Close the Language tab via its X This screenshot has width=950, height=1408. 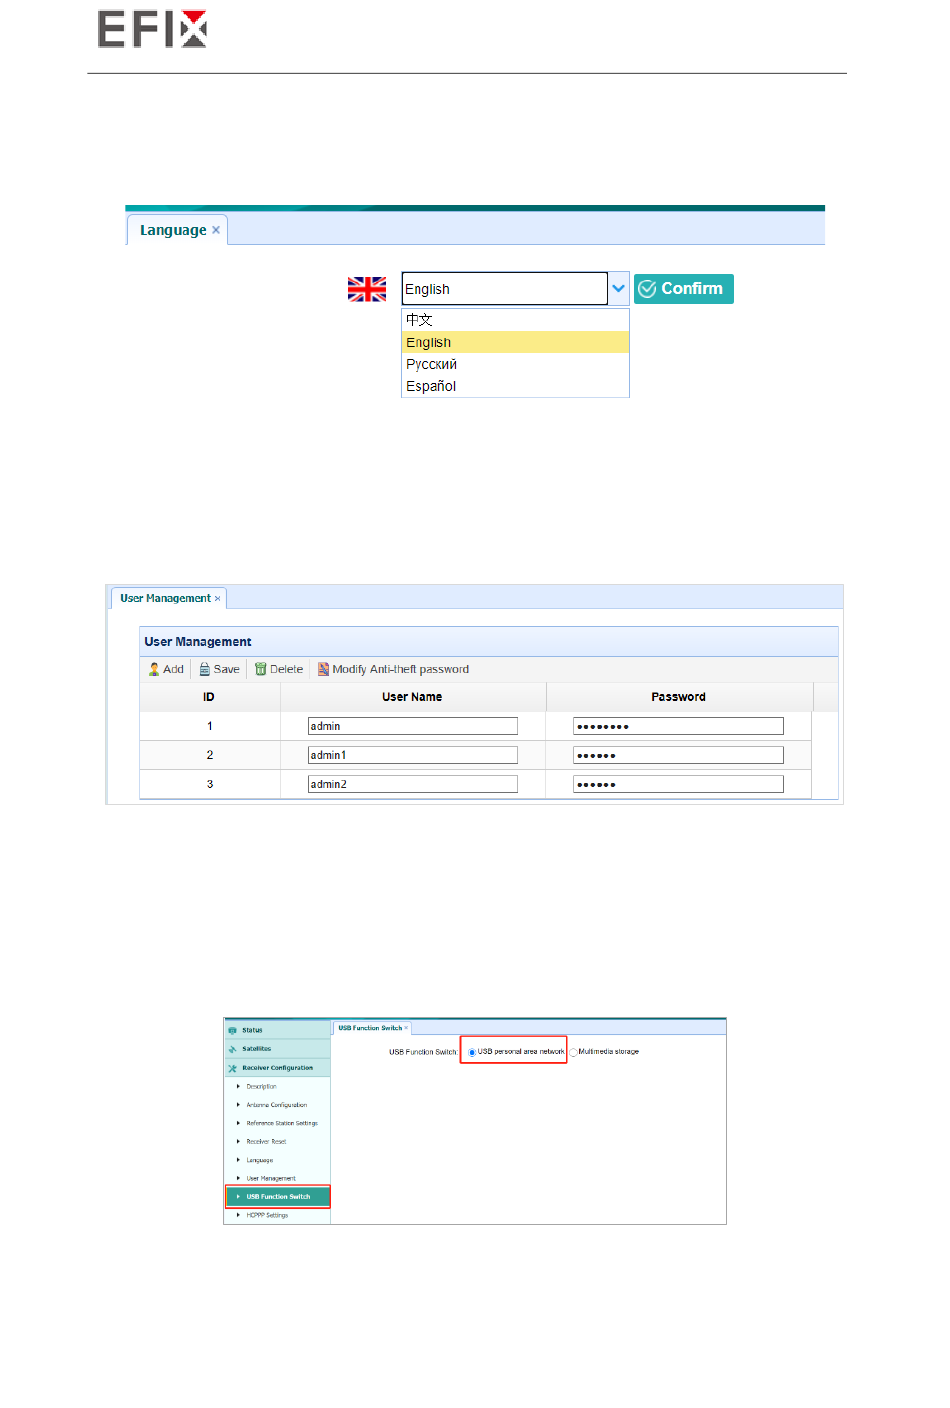point(216,230)
